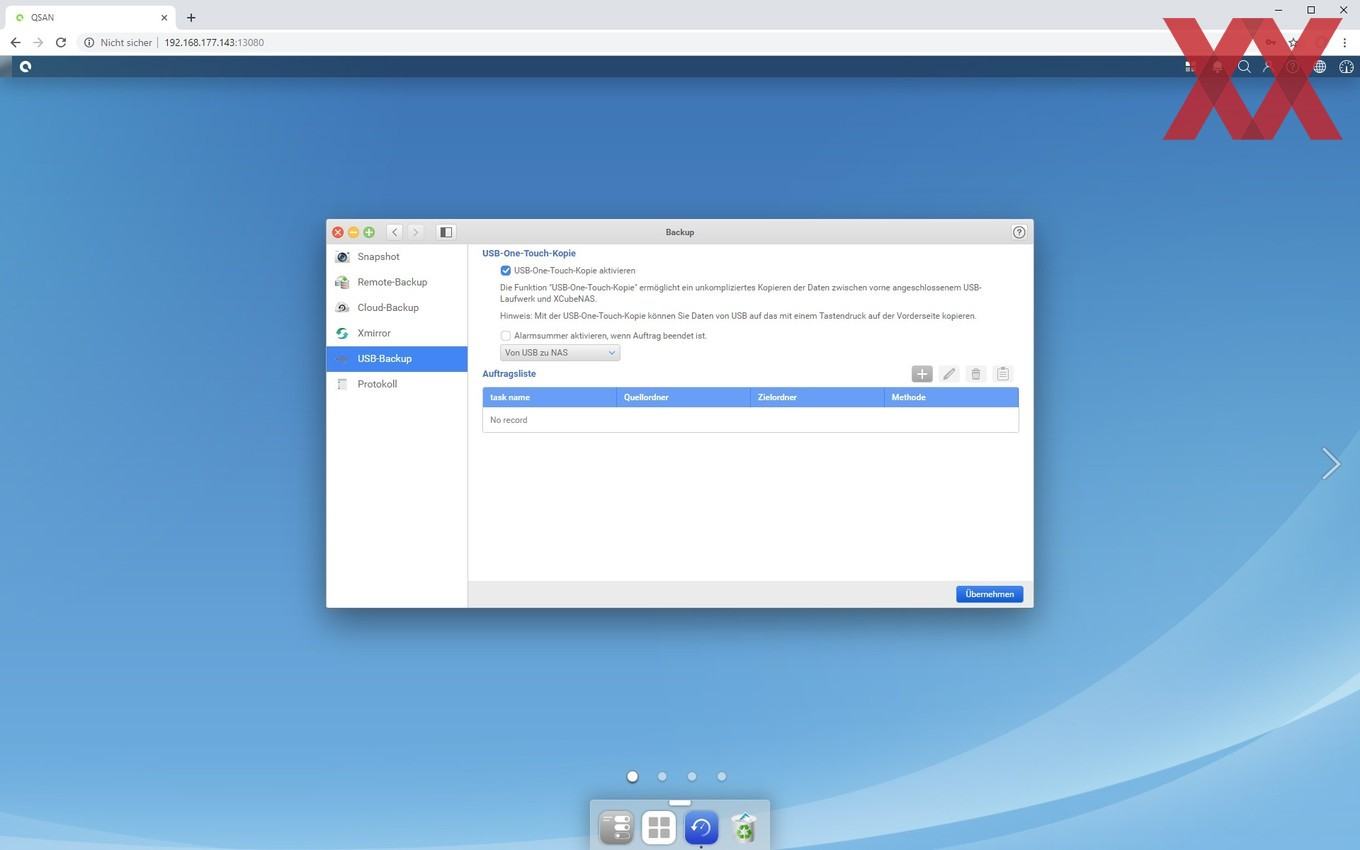This screenshot has height=850, width=1360.
Task: Switch to fourth desktop page dot
Action: tap(722, 776)
